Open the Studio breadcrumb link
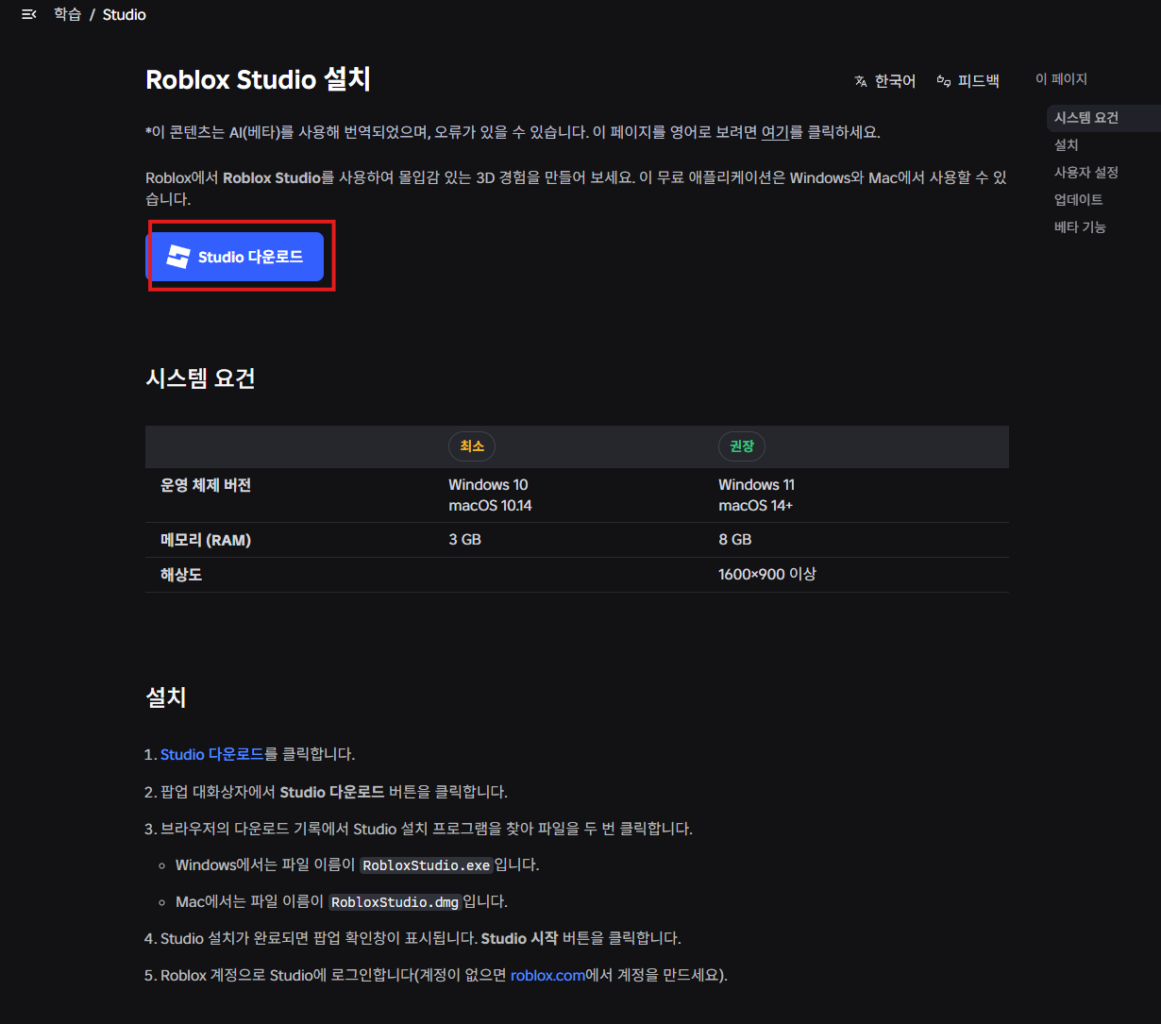The image size is (1161, 1024). pos(124,15)
